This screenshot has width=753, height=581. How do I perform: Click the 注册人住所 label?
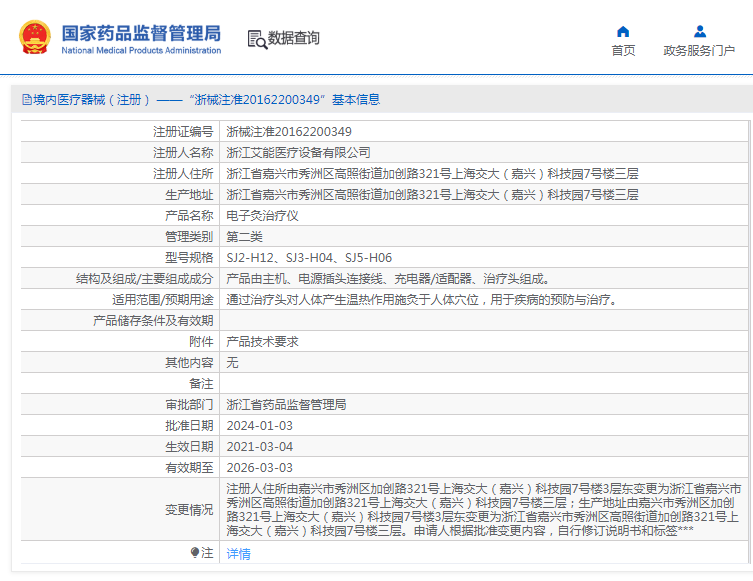(183, 174)
